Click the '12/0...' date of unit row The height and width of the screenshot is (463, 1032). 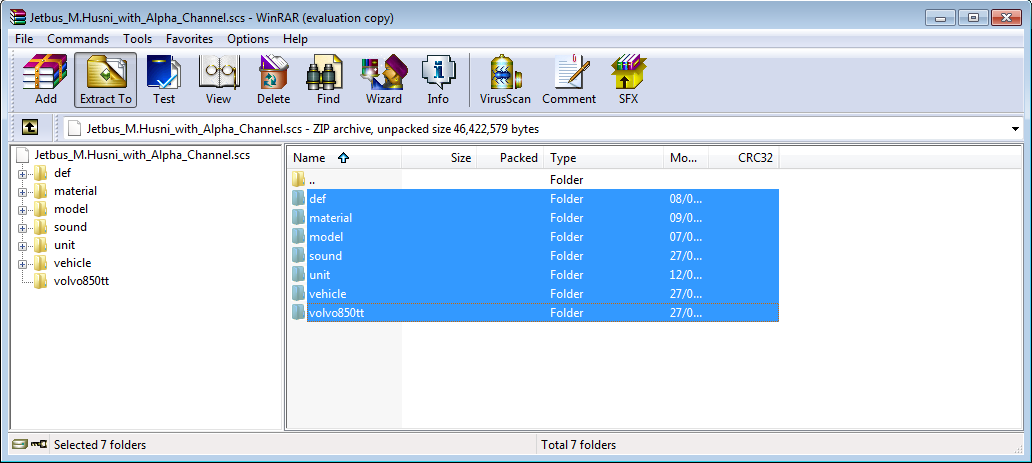pos(686,275)
